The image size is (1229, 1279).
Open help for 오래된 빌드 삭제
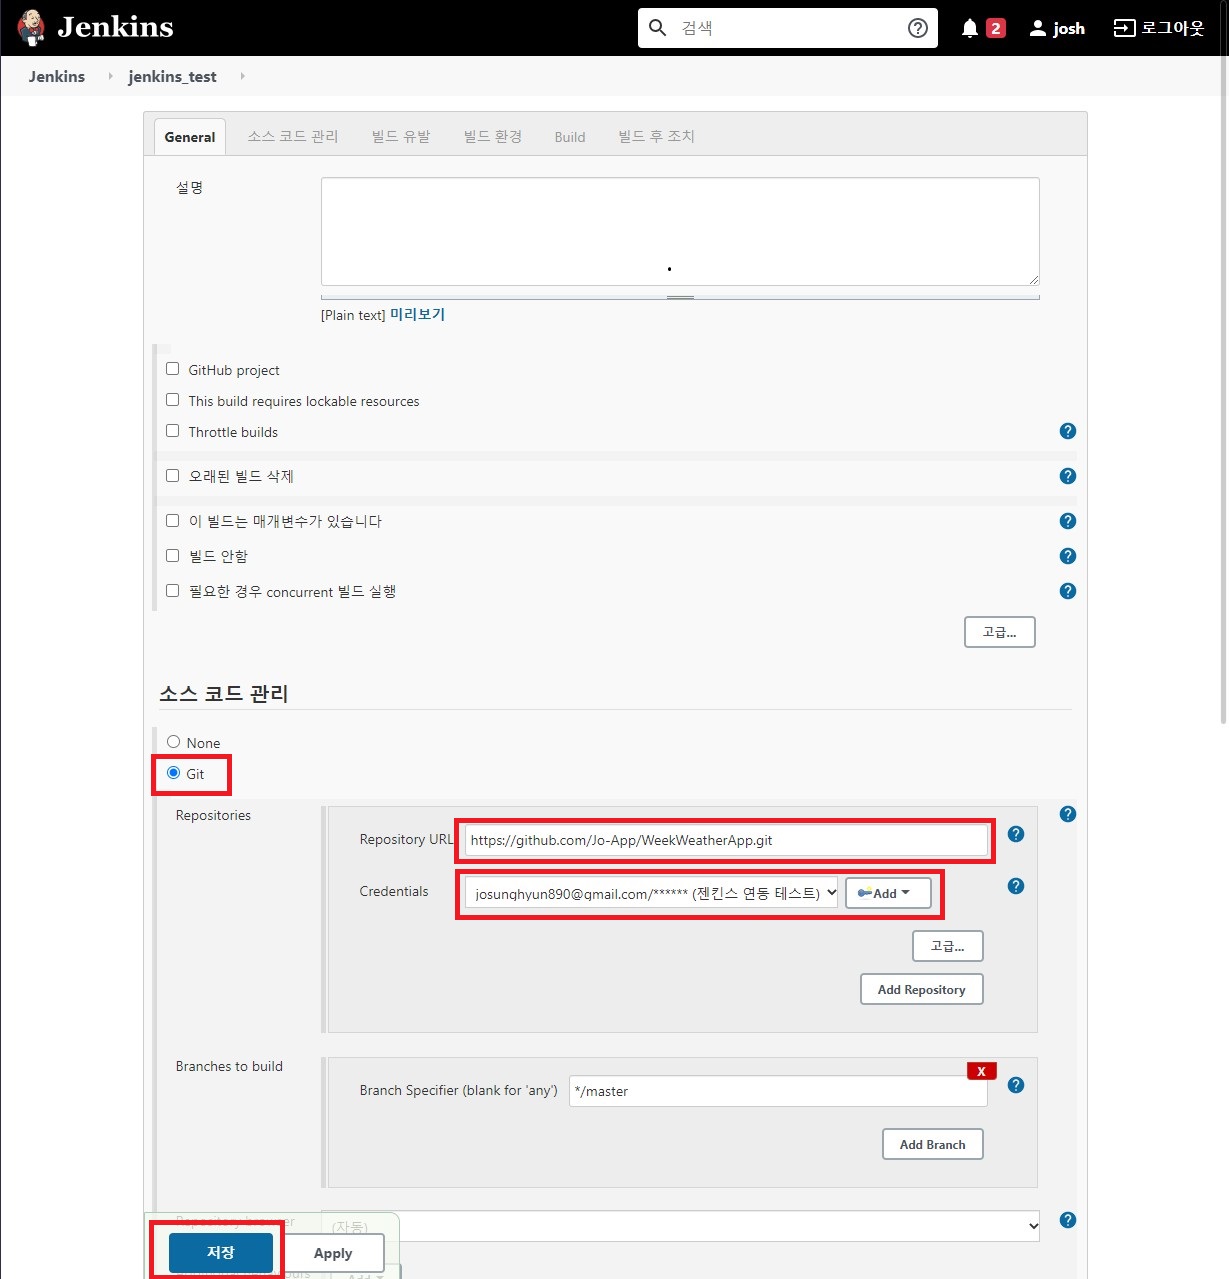point(1068,476)
